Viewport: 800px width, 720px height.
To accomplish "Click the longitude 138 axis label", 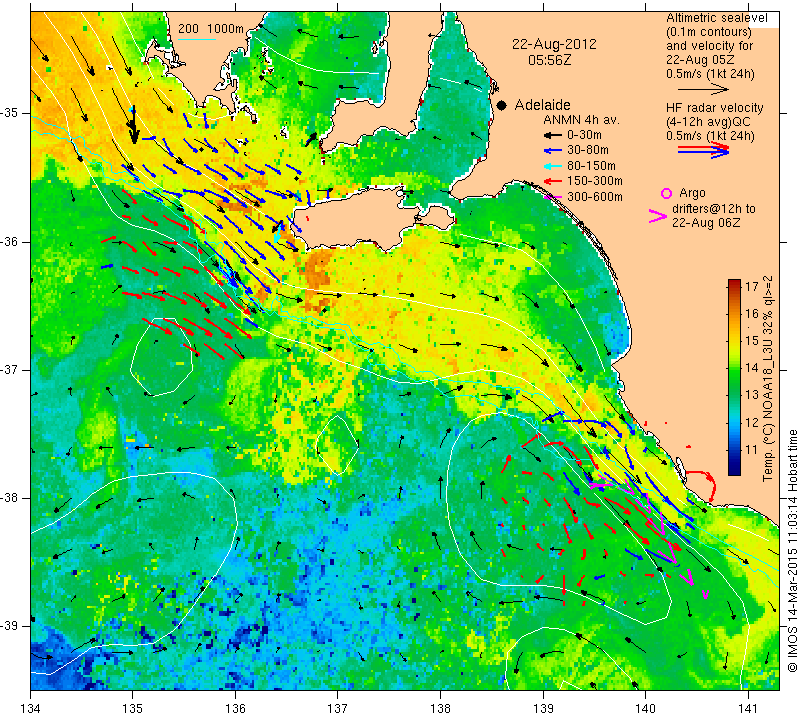I will [440, 708].
